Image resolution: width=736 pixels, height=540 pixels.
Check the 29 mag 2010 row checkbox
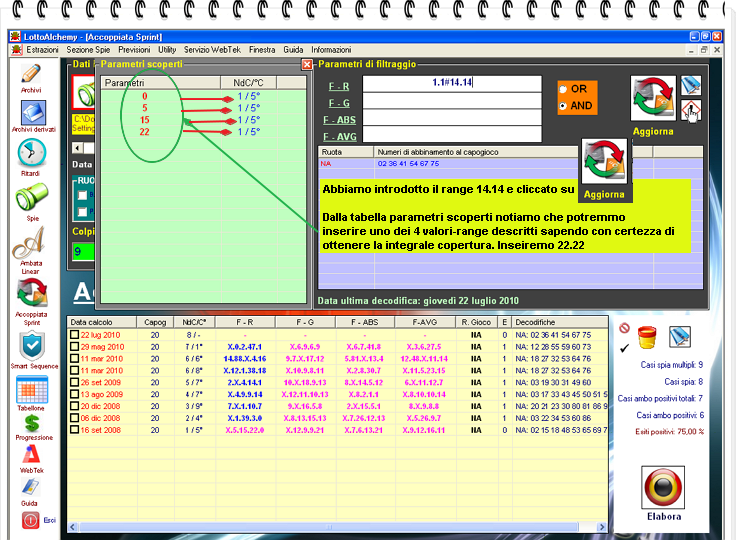74,347
